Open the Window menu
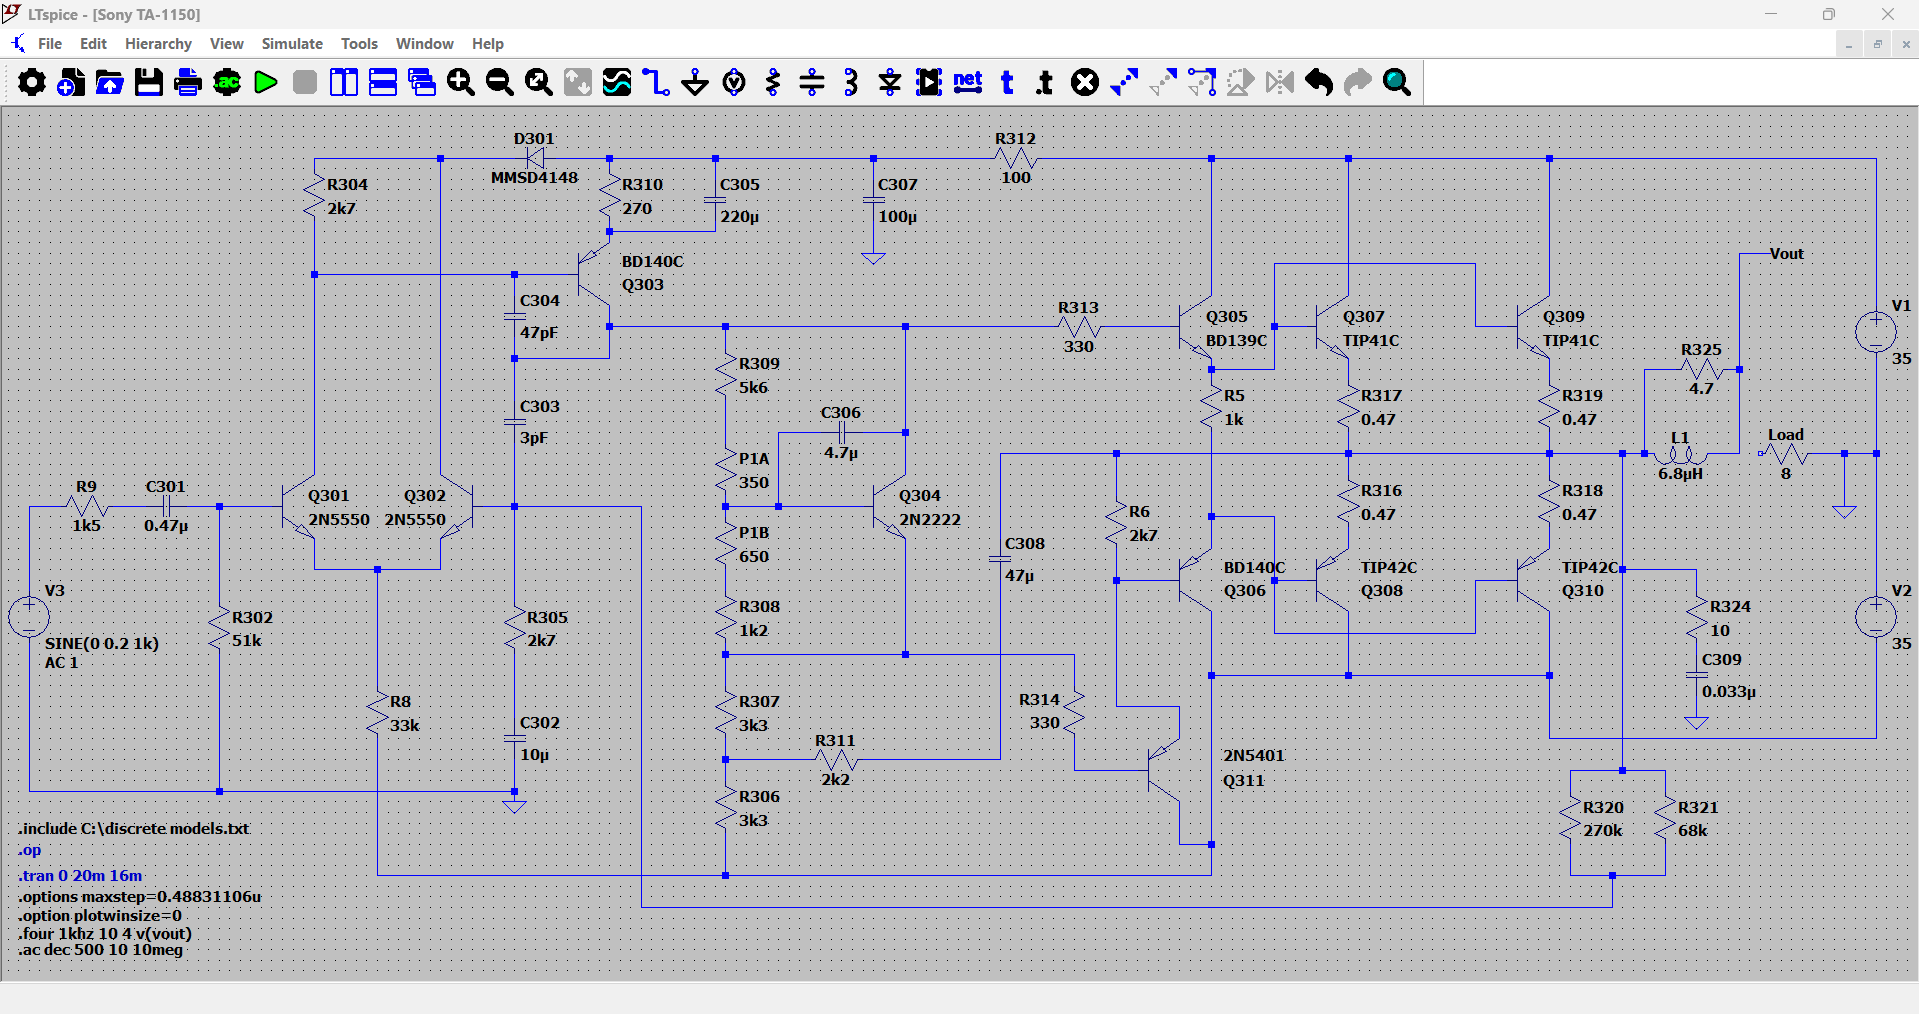 click(x=425, y=44)
